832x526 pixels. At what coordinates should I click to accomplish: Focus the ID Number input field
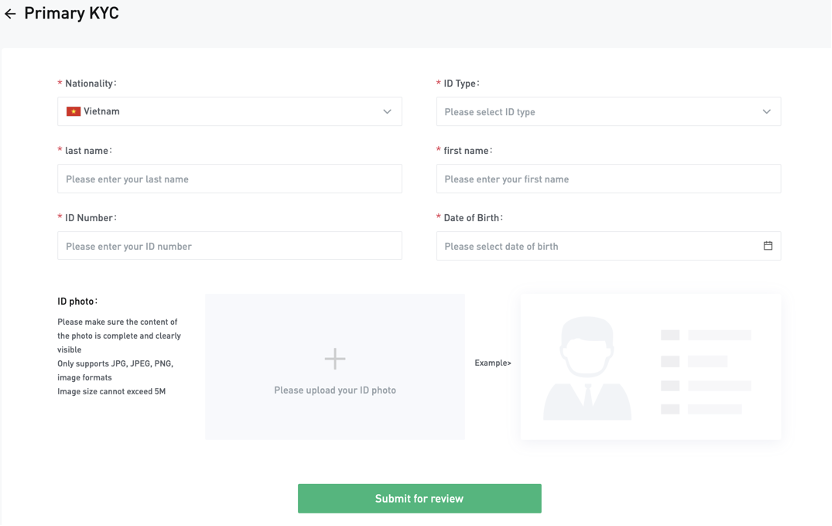[x=230, y=246]
